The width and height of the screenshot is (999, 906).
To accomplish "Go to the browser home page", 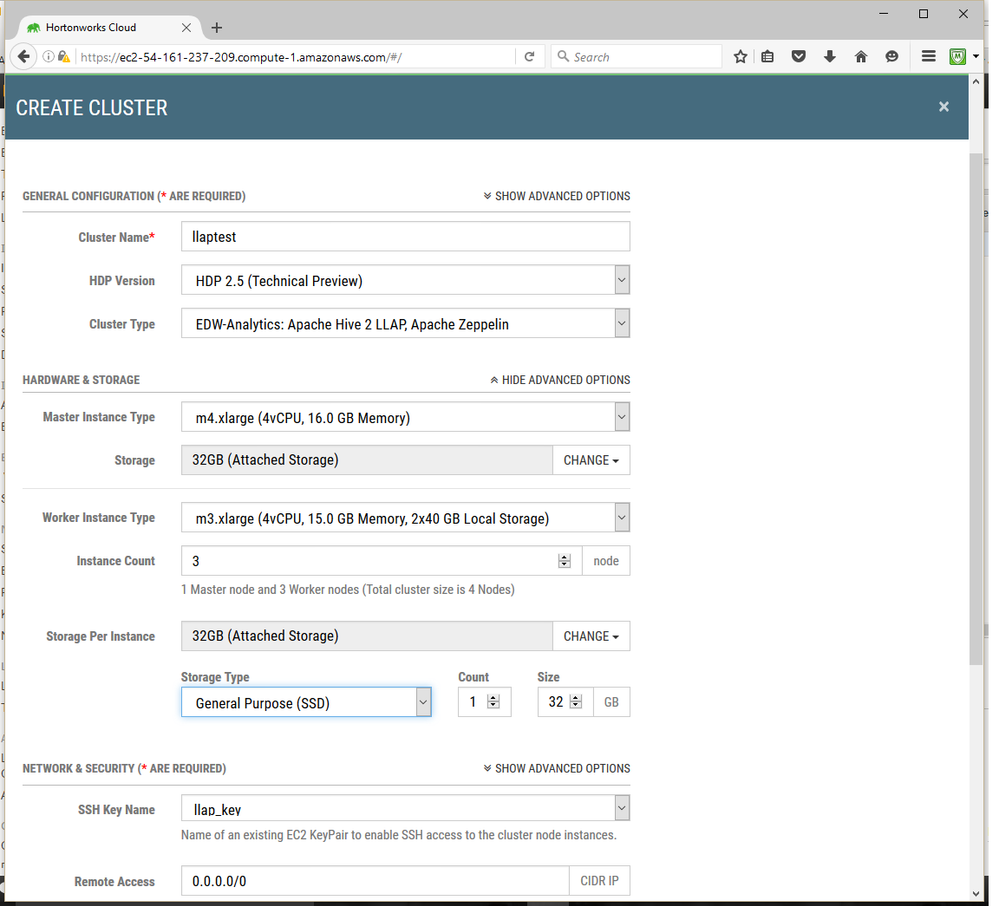I will [861, 56].
